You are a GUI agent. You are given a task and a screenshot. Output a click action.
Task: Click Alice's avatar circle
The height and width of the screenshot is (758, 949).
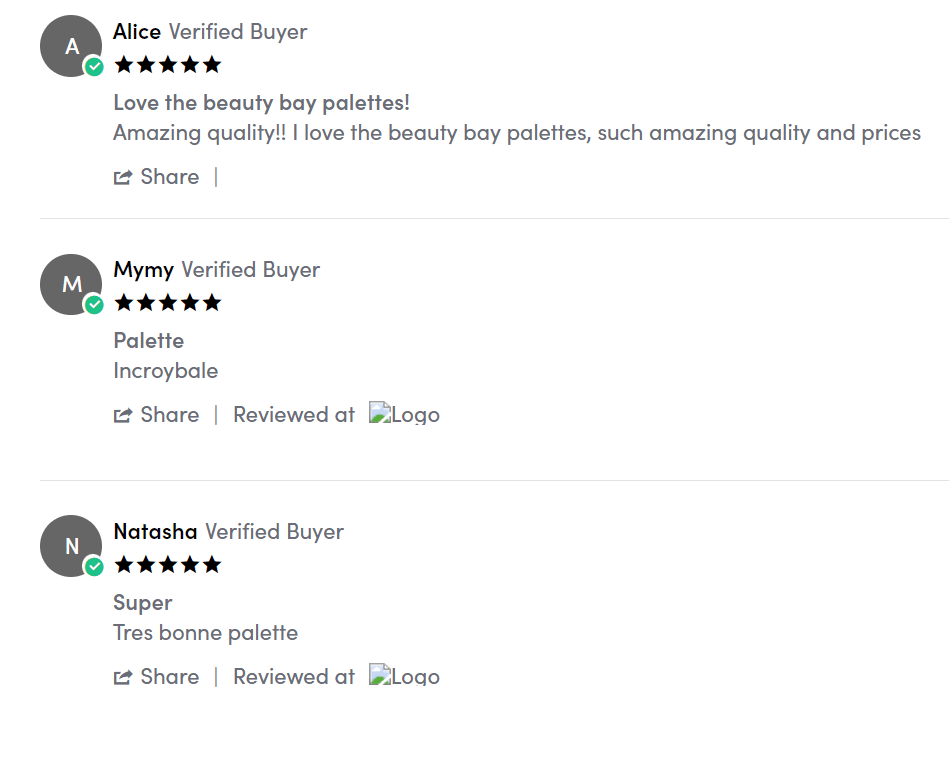(70, 46)
